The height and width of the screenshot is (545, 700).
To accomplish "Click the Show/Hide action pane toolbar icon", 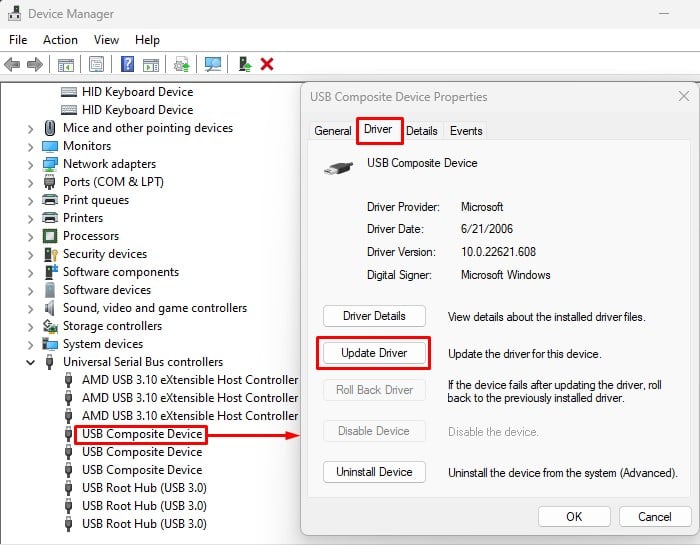I will click(151, 65).
